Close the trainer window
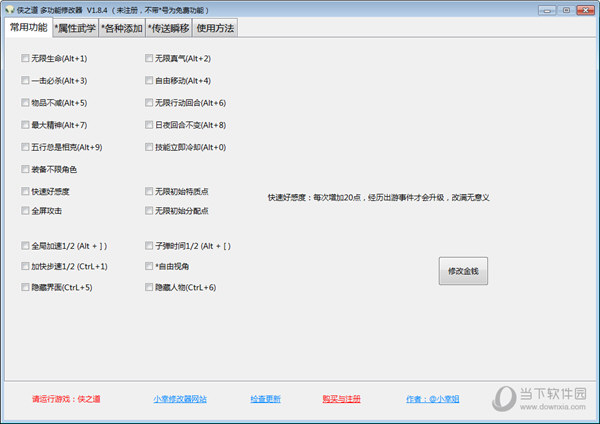The width and height of the screenshot is (600, 424). click(x=585, y=10)
